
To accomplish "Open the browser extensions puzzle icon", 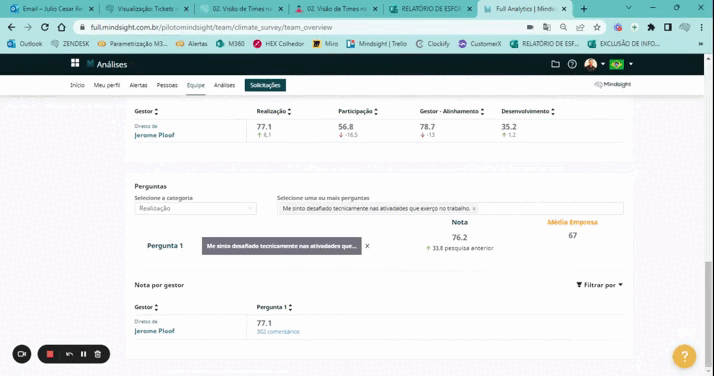I will (651, 27).
